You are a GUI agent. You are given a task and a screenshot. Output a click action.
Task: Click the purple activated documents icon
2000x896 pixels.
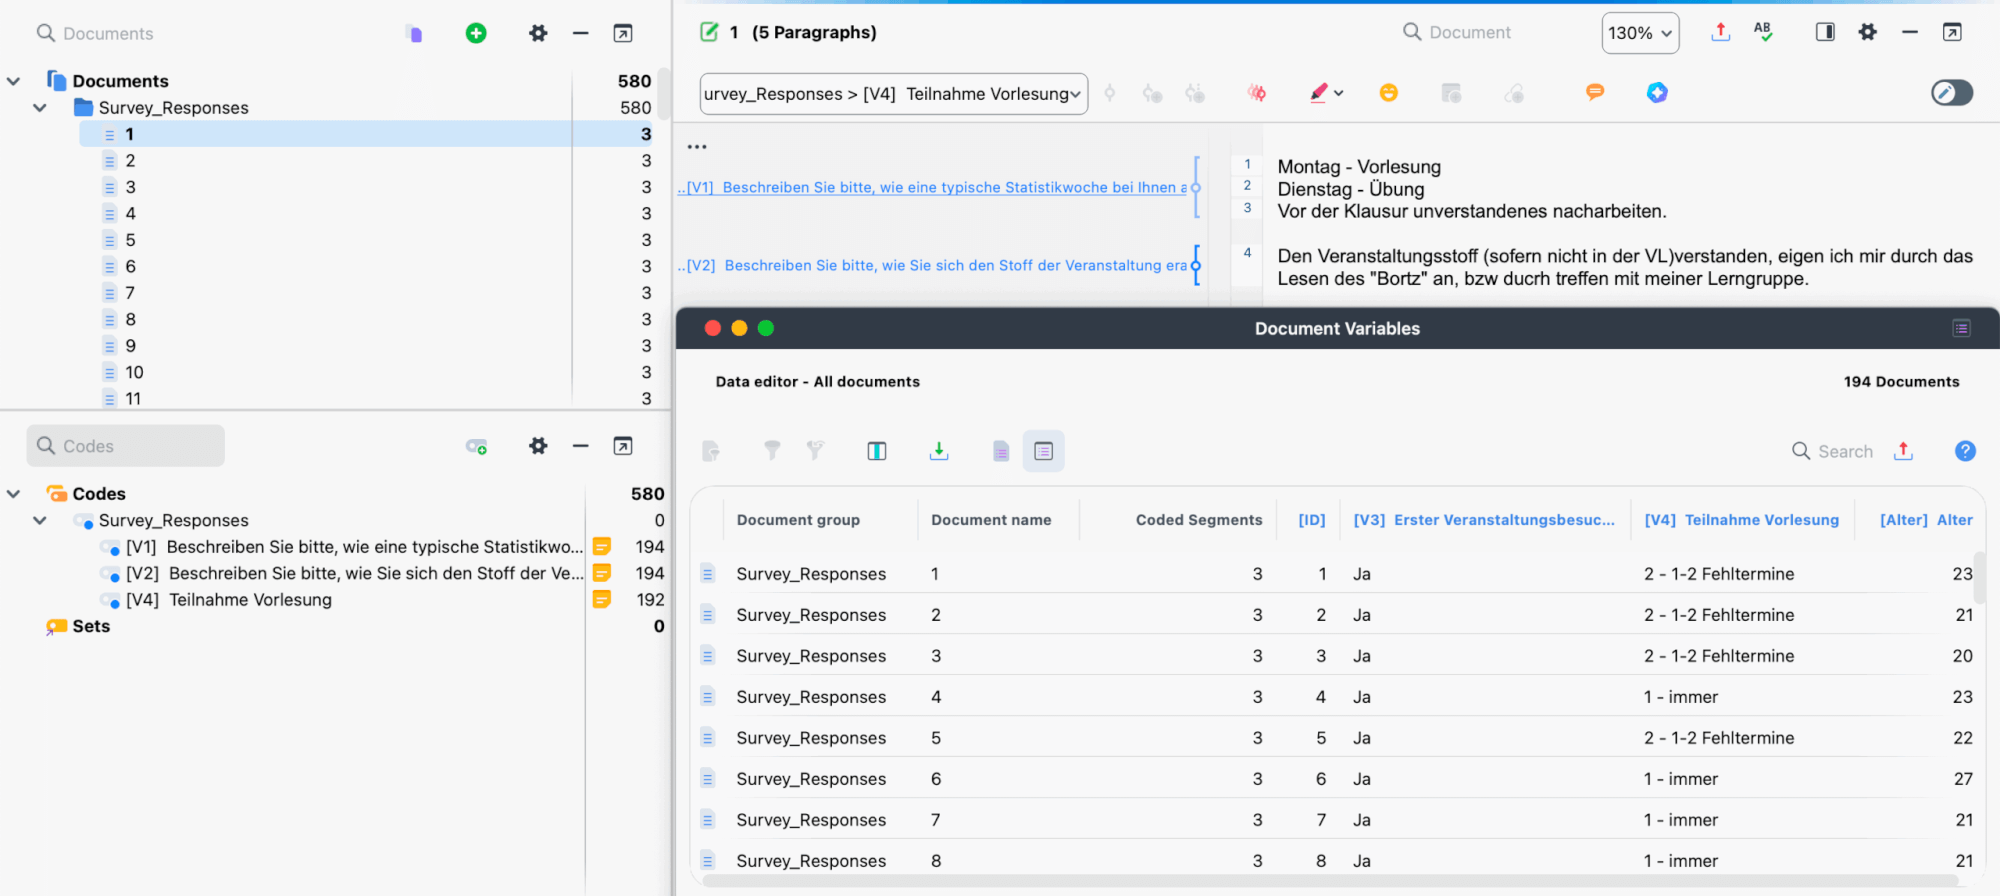pyautogui.click(x=414, y=33)
